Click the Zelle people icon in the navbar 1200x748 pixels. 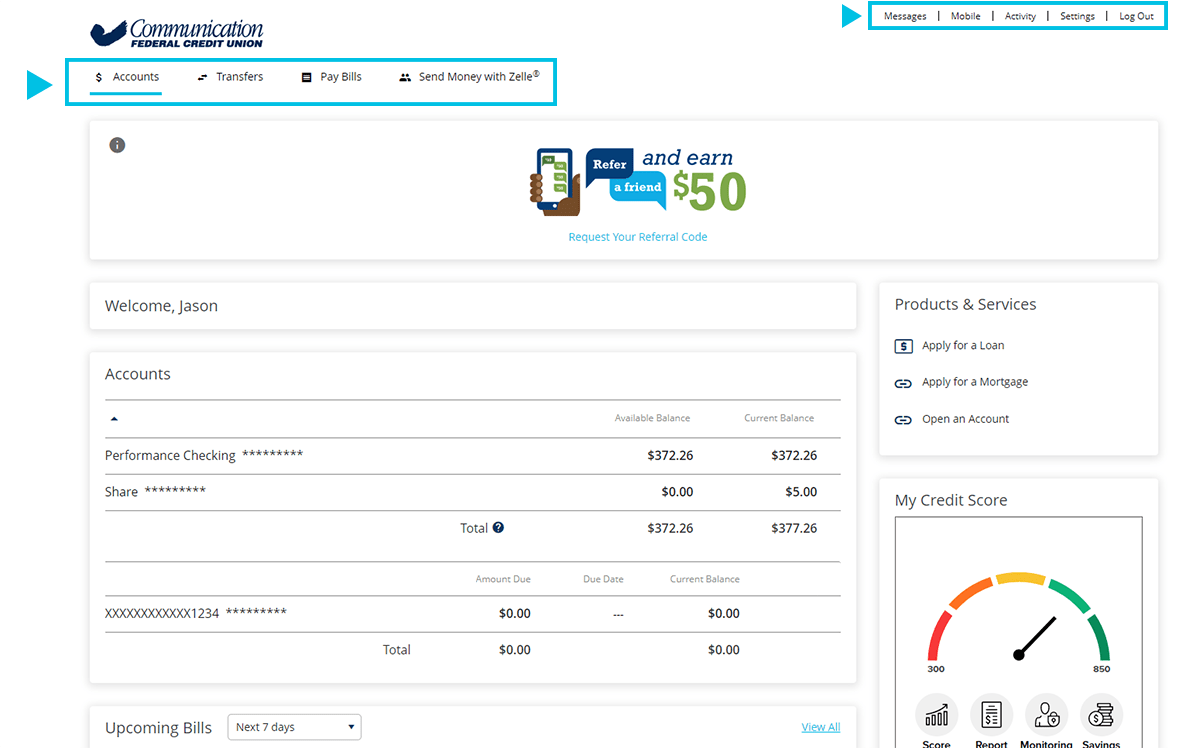pyautogui.click(x=405, y=76)
